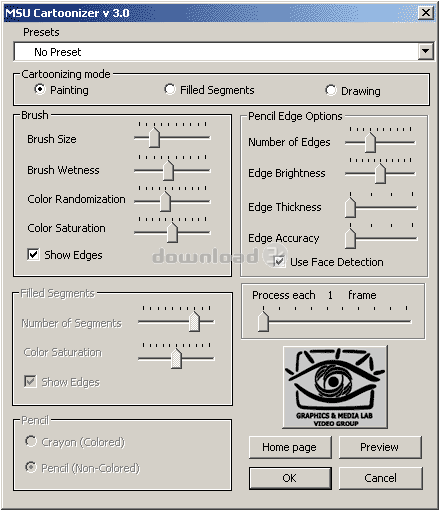Image resolution: width=441 pixels, height=511 pixels.
Task: Click the Edge Accuracy slider thumb
Action: (350, 238)
